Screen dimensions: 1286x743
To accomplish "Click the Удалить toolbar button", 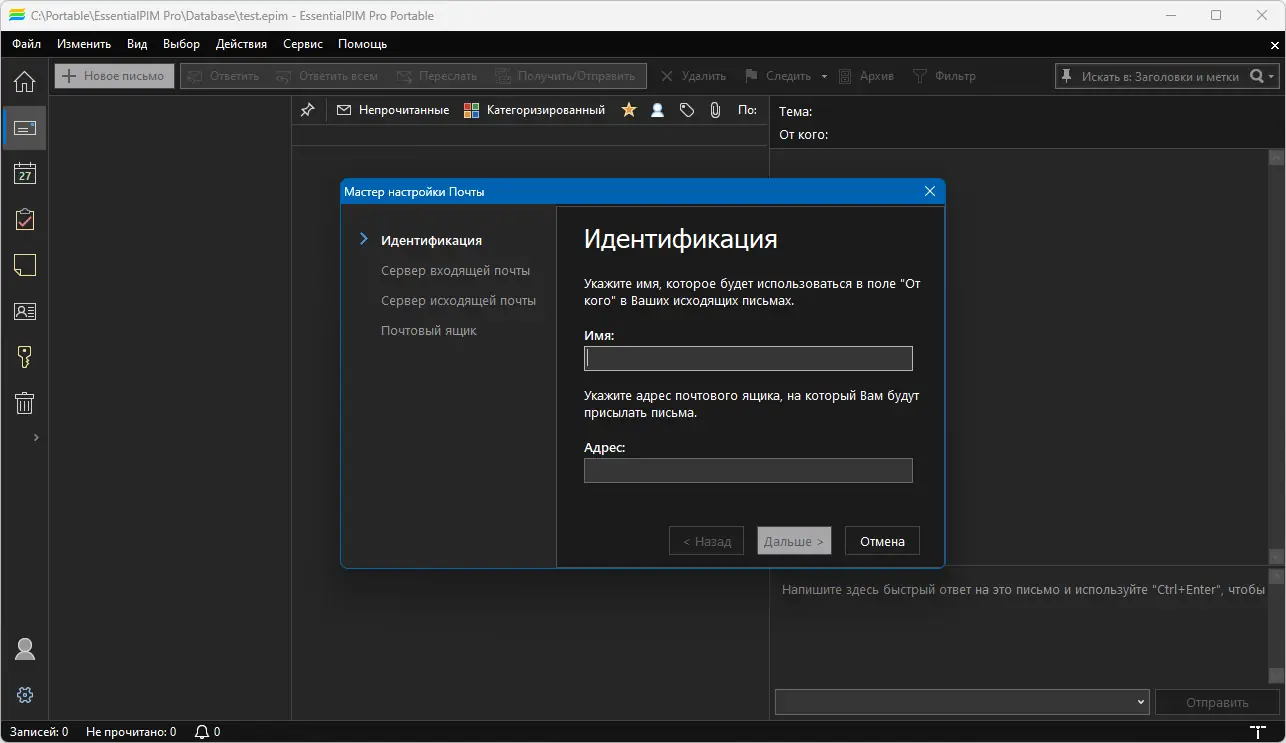I will click(693, 76).
